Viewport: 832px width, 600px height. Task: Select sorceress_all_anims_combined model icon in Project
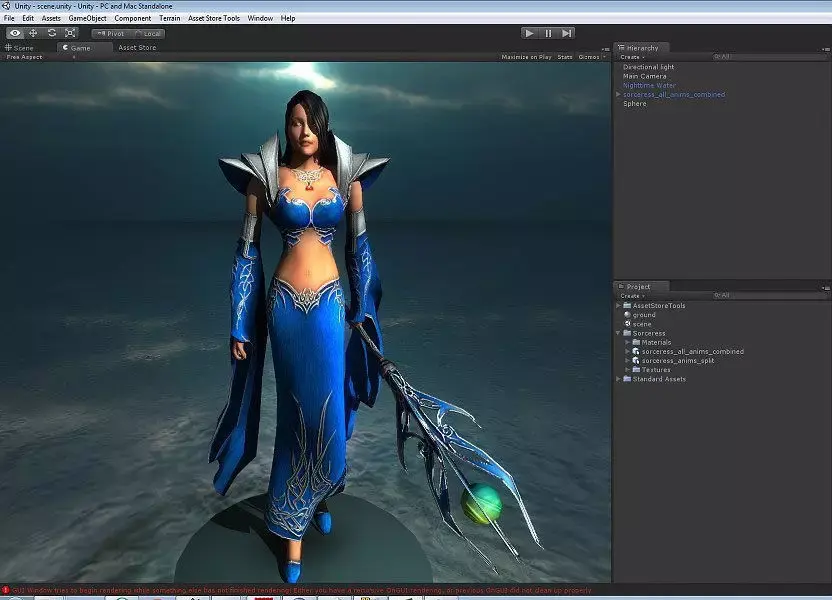click(x=636, y=351)
